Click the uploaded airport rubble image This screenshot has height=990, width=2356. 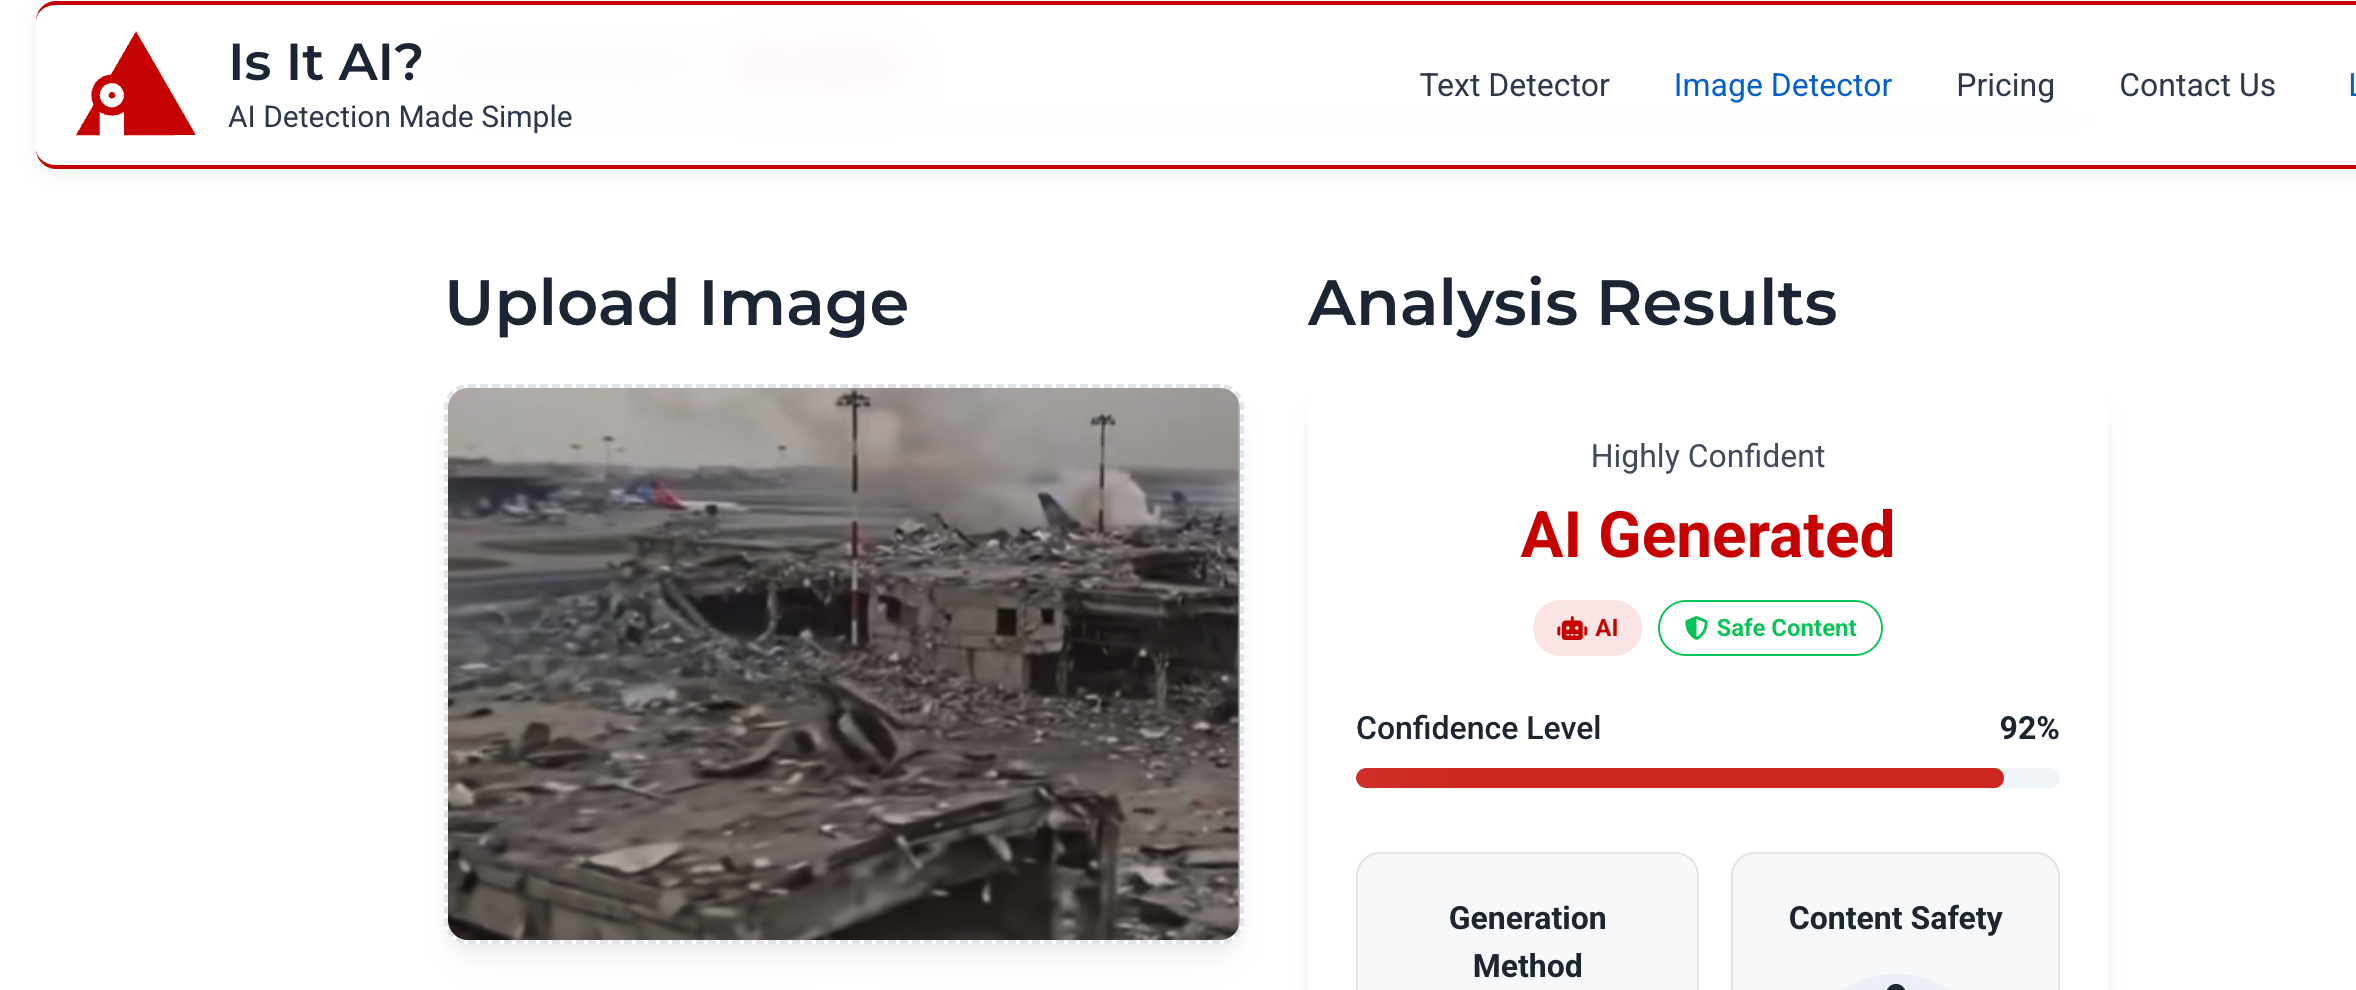[843, 663]
